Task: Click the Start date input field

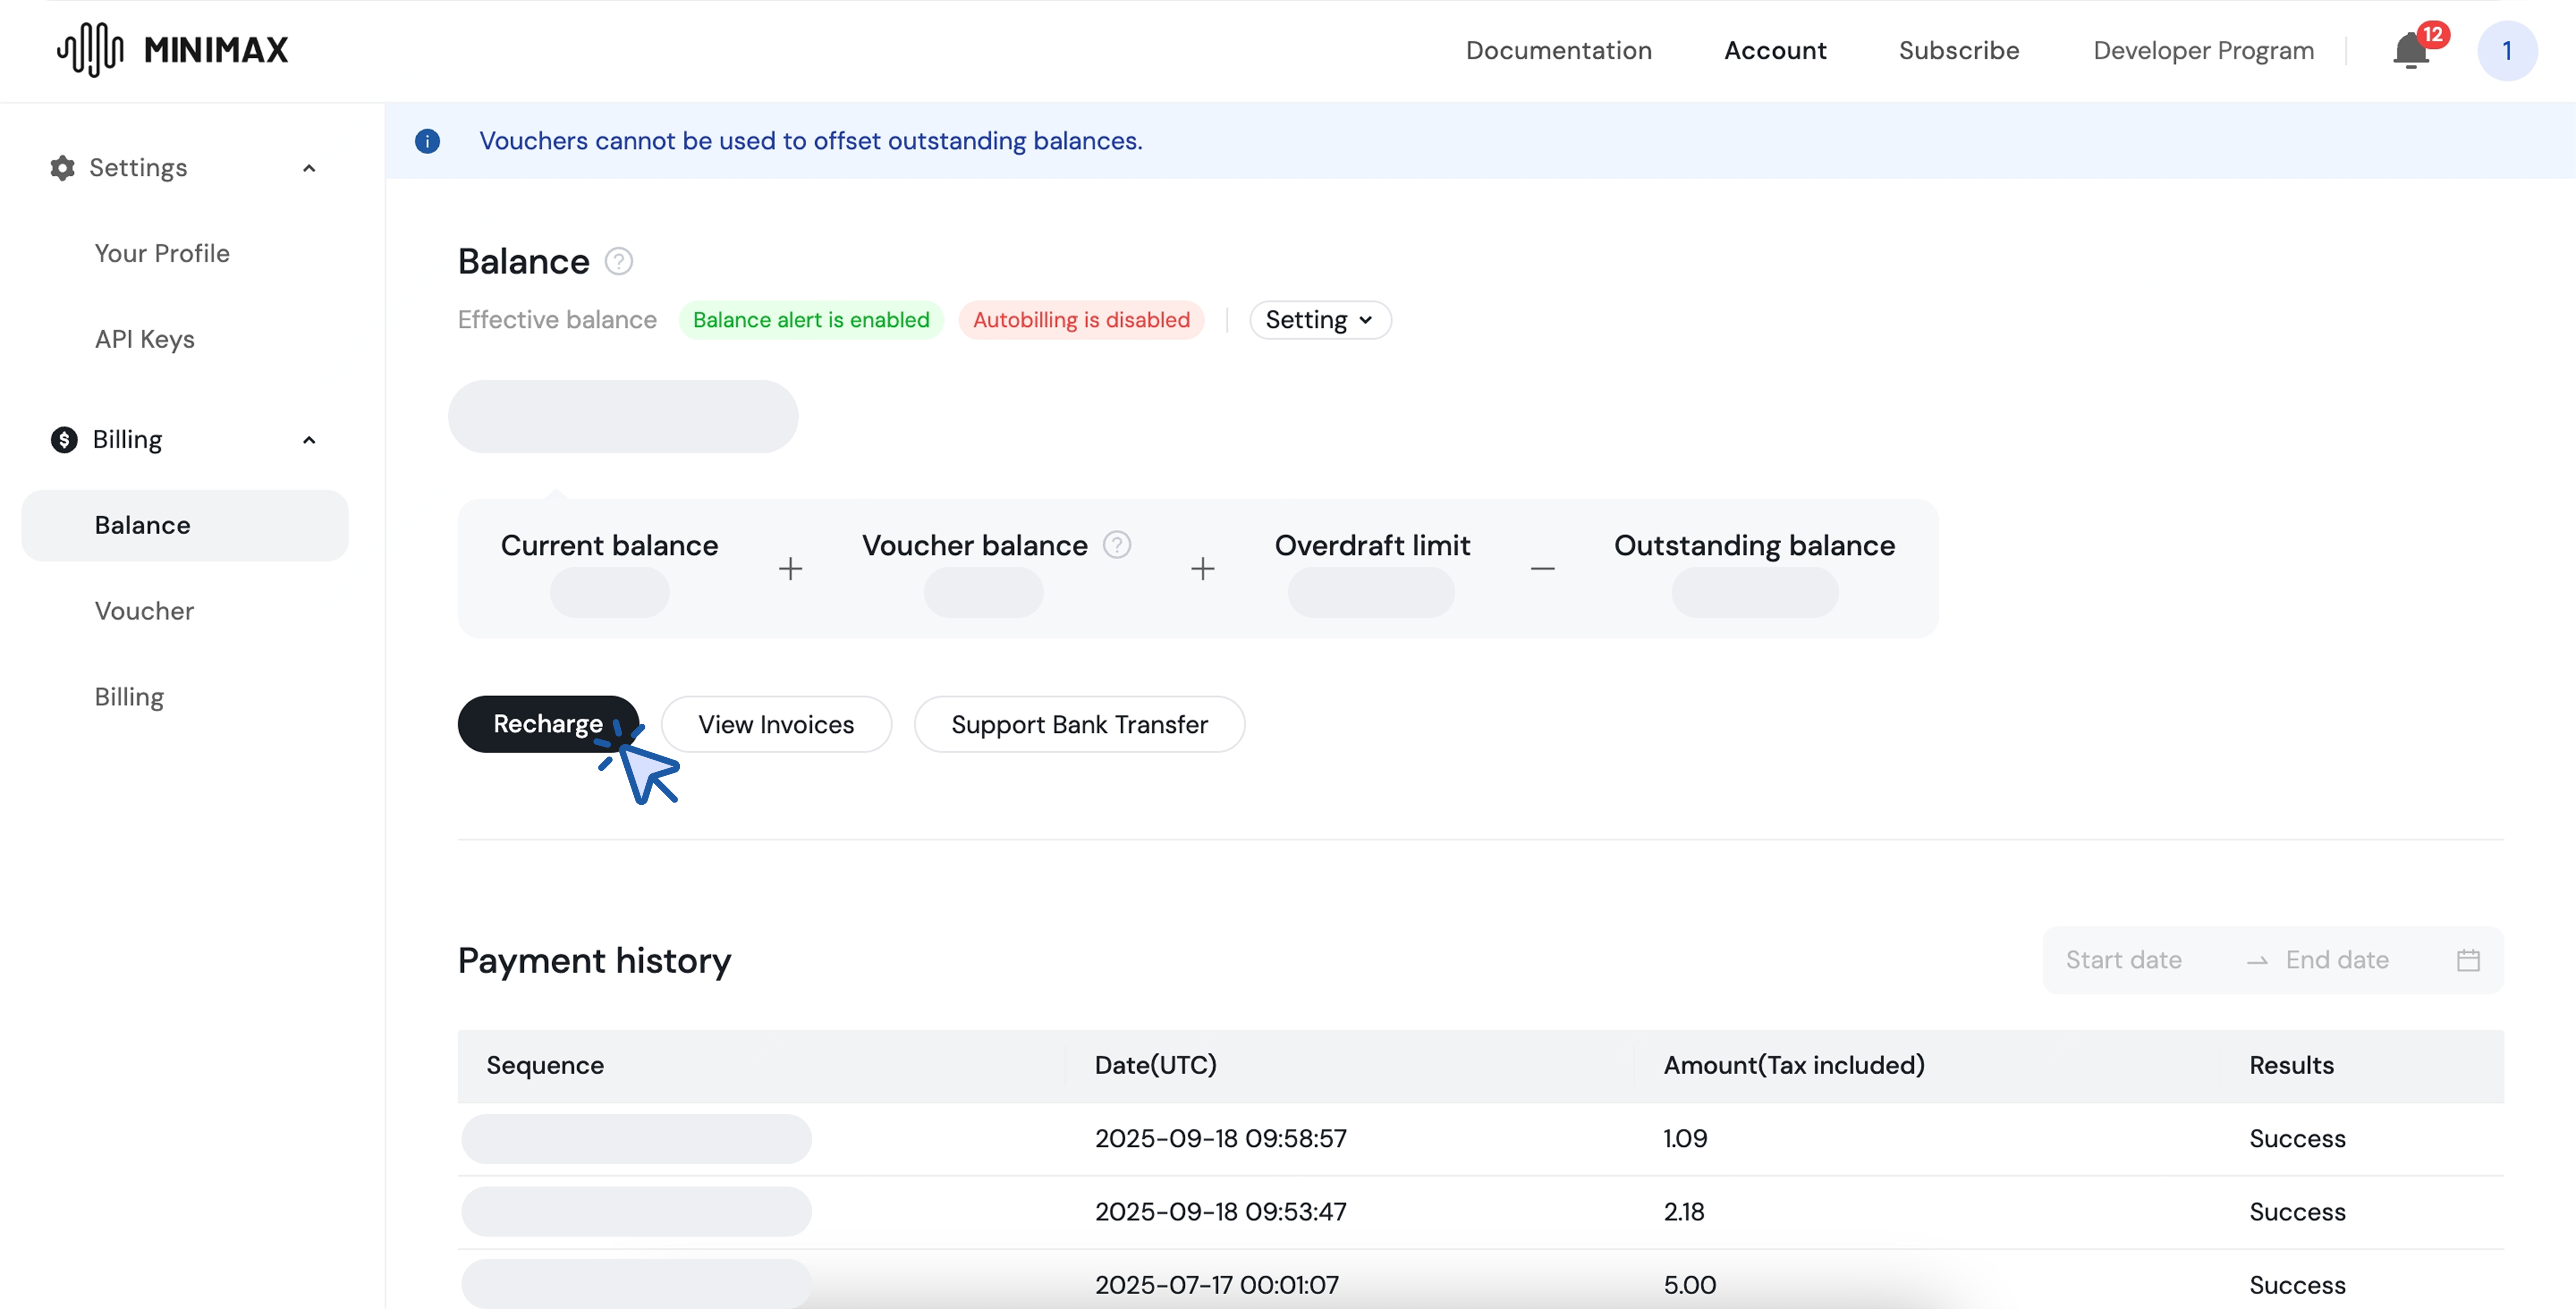Action: click(2123, 960)
